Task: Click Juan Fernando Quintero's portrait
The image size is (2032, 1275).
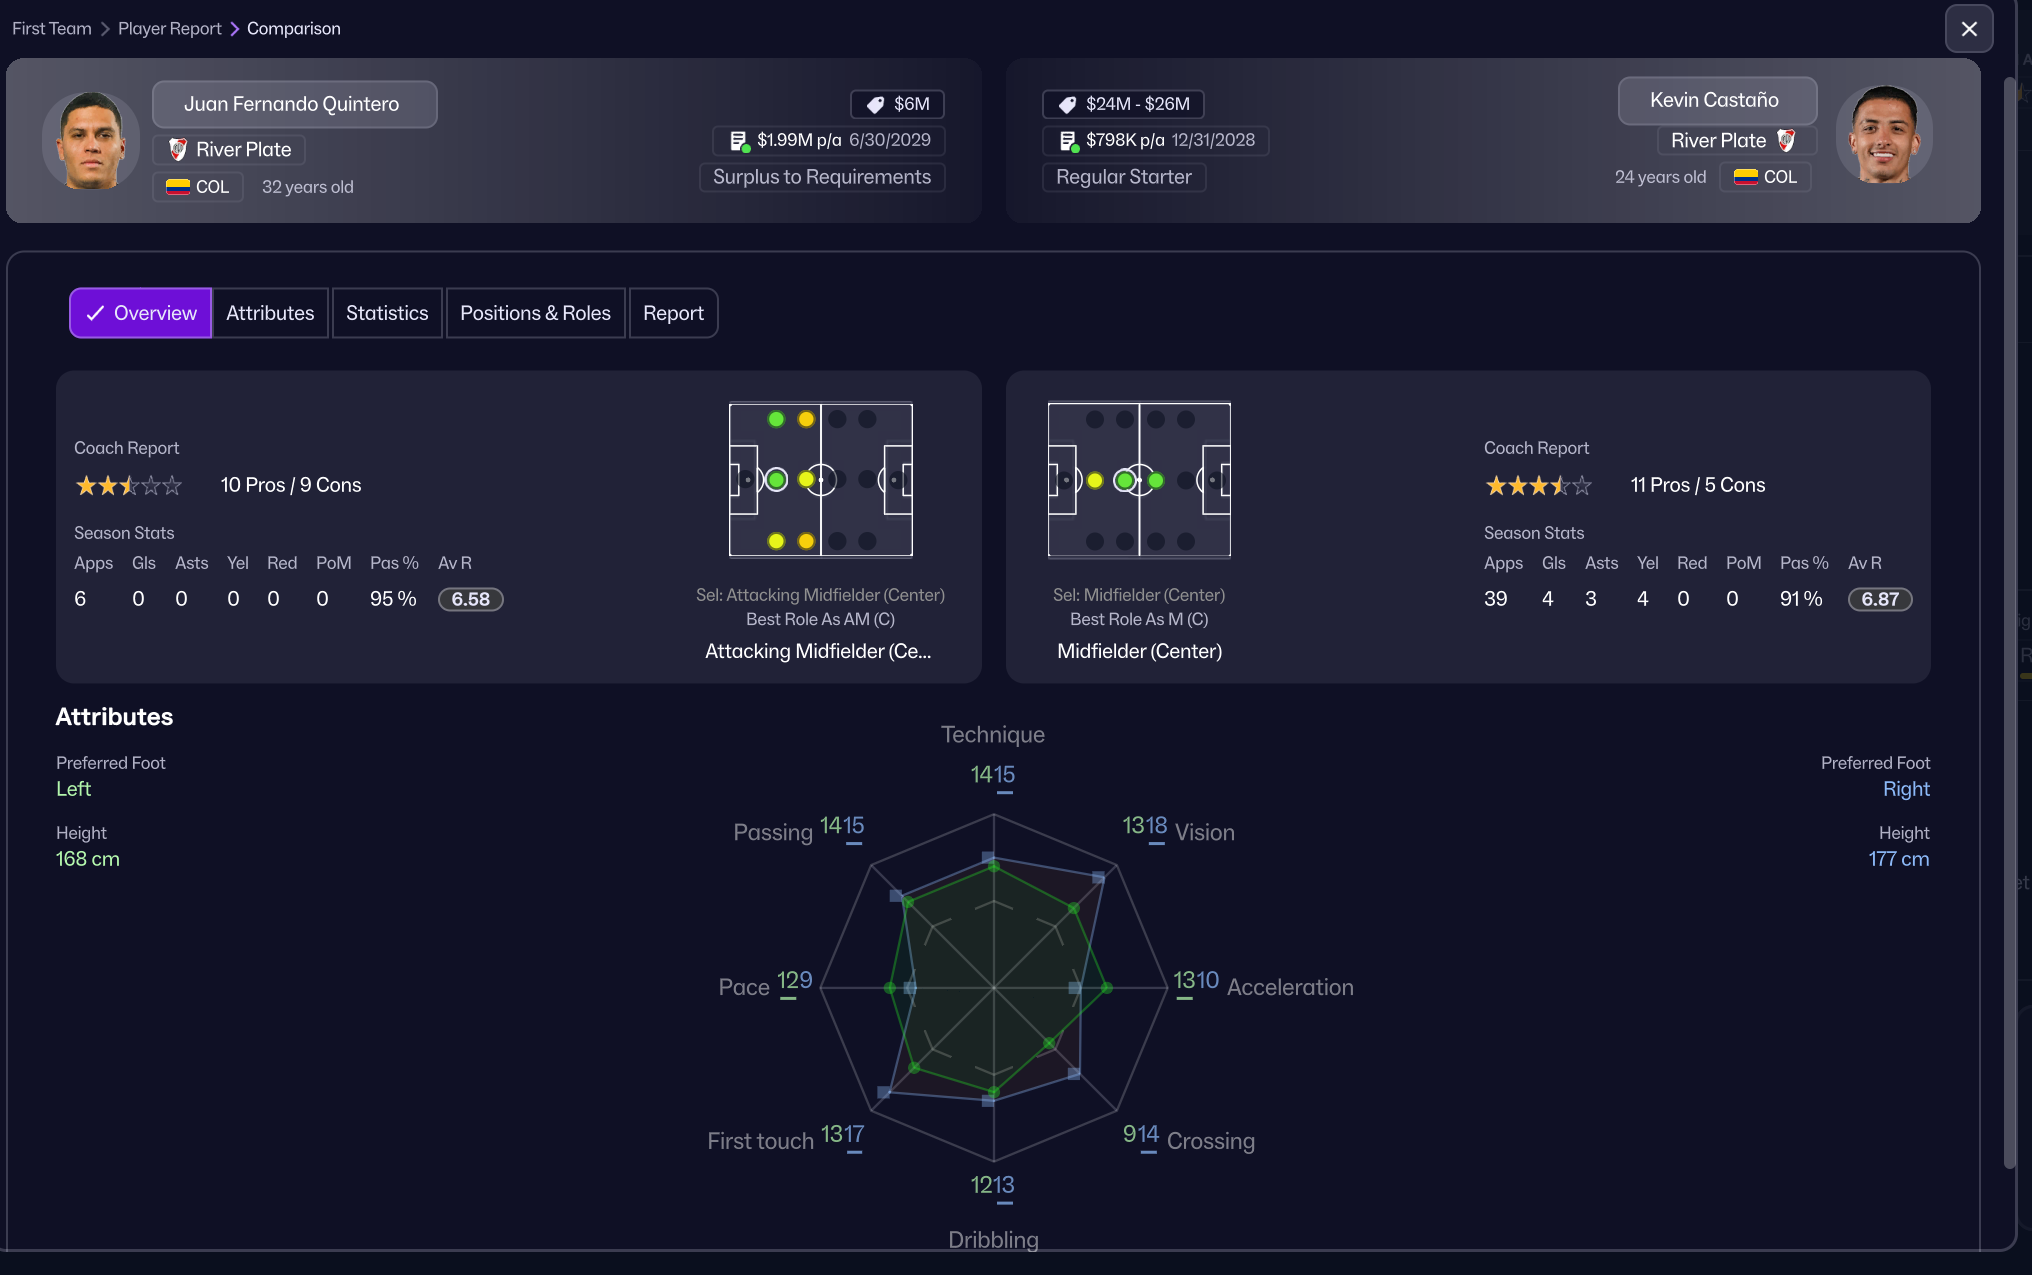Action: [90, 140]
